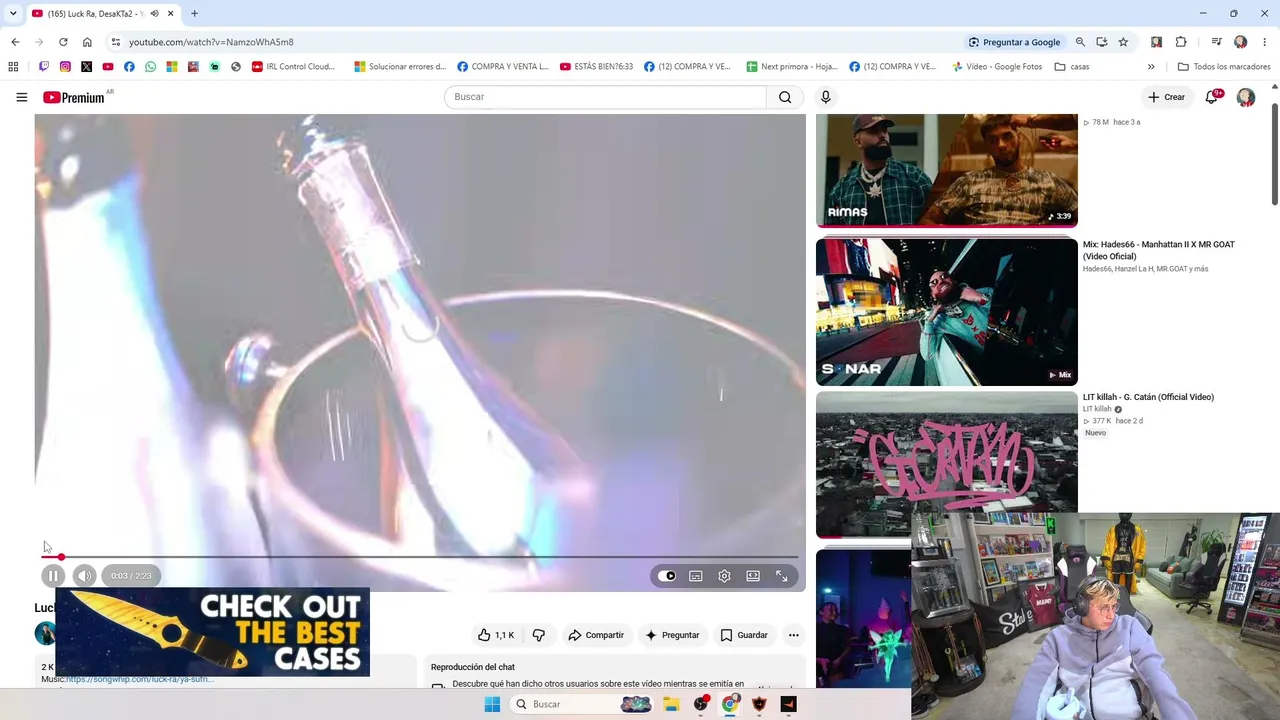The image size is (1280, 720).
Task: Open the YouTube account avatar menu
Action: [x=1246, y=97]
